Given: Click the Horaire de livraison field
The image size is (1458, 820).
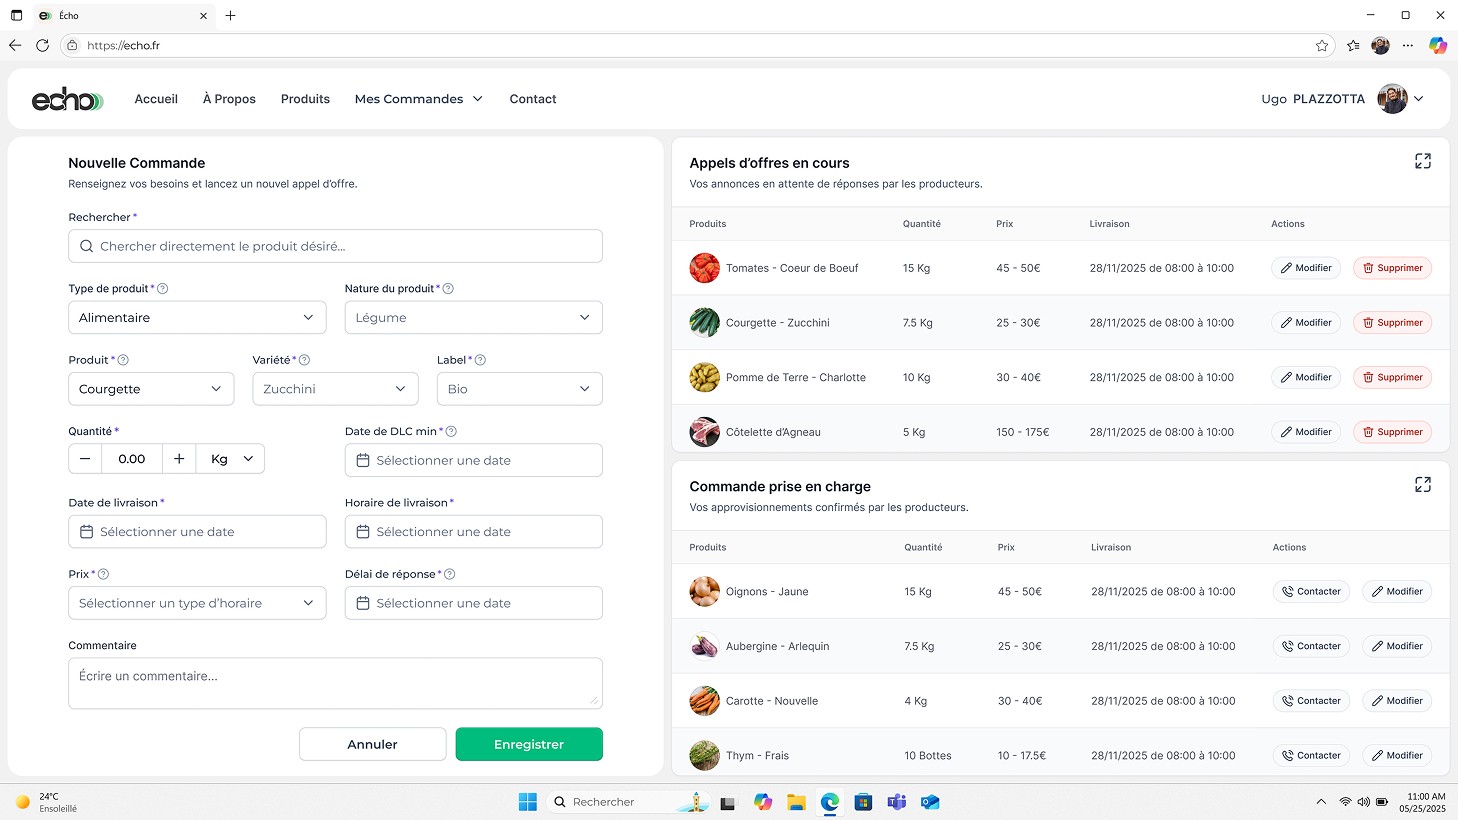Looking at the screenshot, I should click(x=473, y=532).
